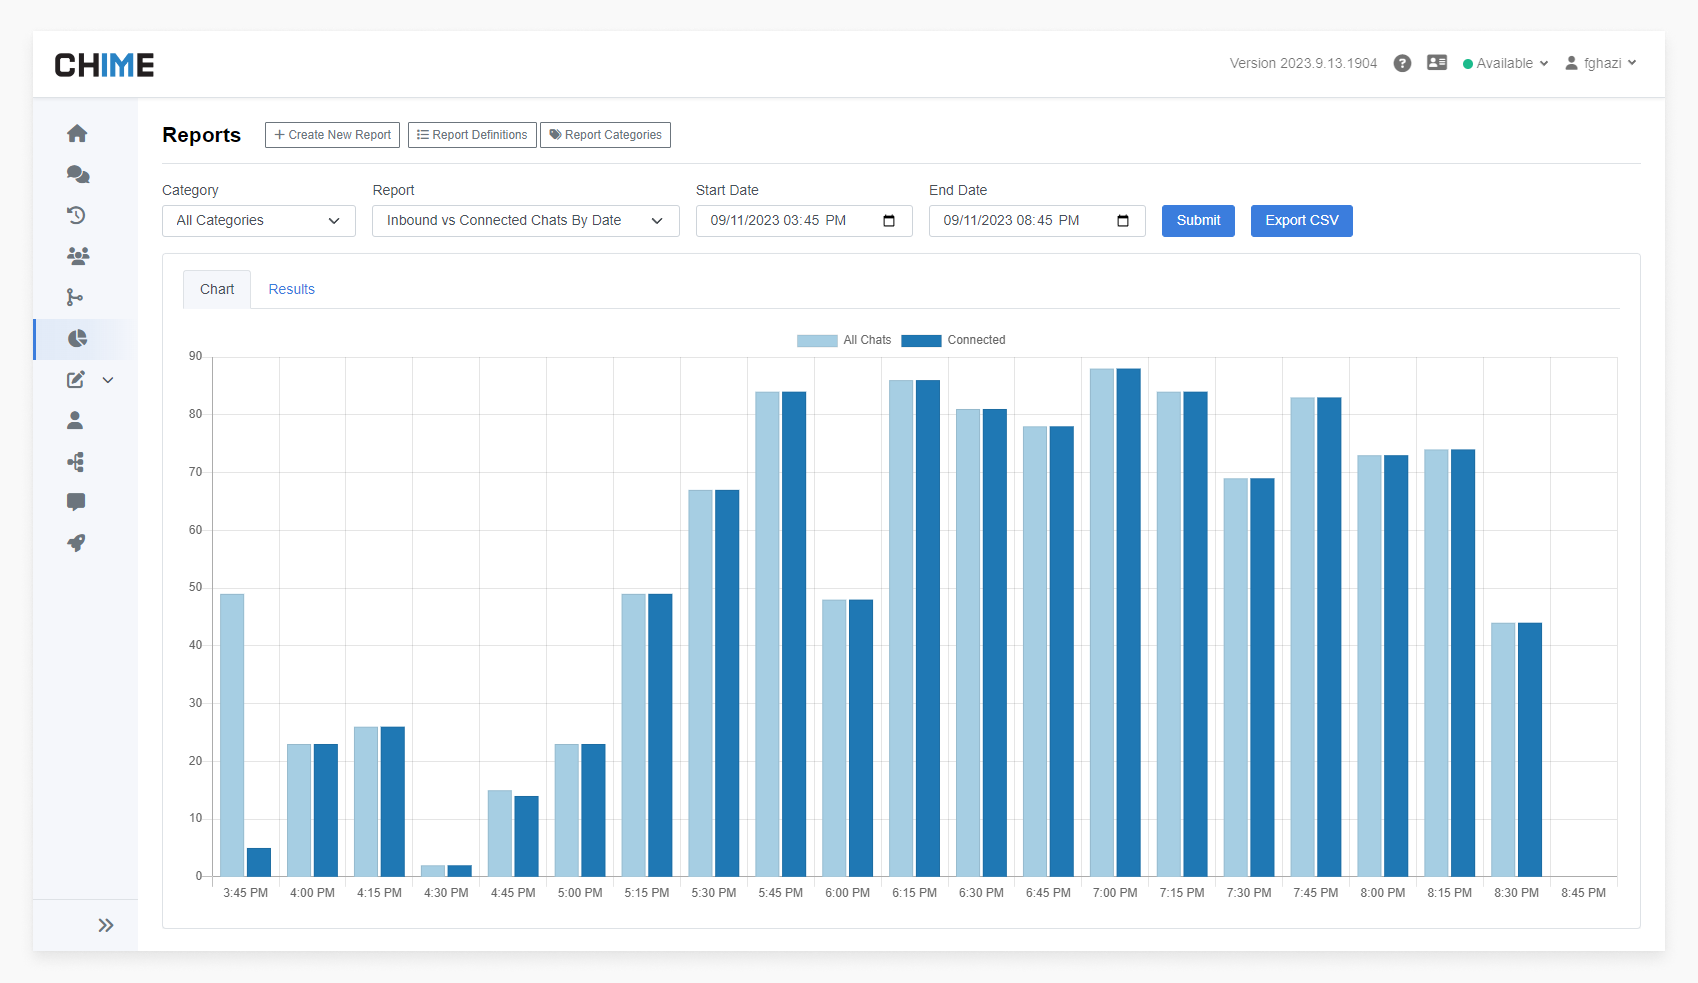This screenshot has width=1698, height=983.
Task: Open the contact card icon in header
Action: [1437, 62]
